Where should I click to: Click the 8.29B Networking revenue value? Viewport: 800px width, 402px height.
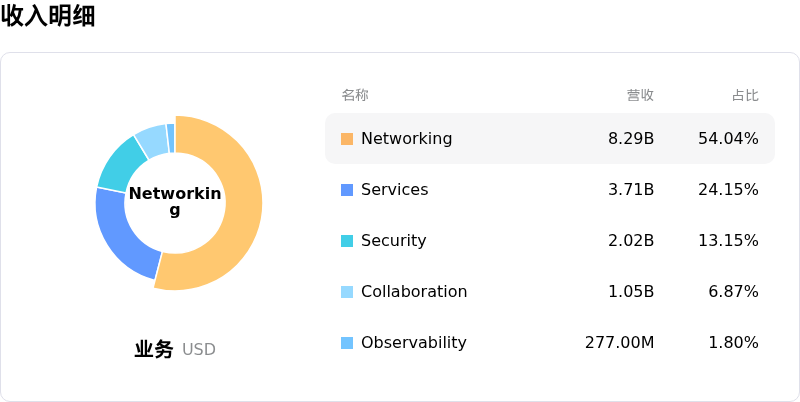click(631, 139)
